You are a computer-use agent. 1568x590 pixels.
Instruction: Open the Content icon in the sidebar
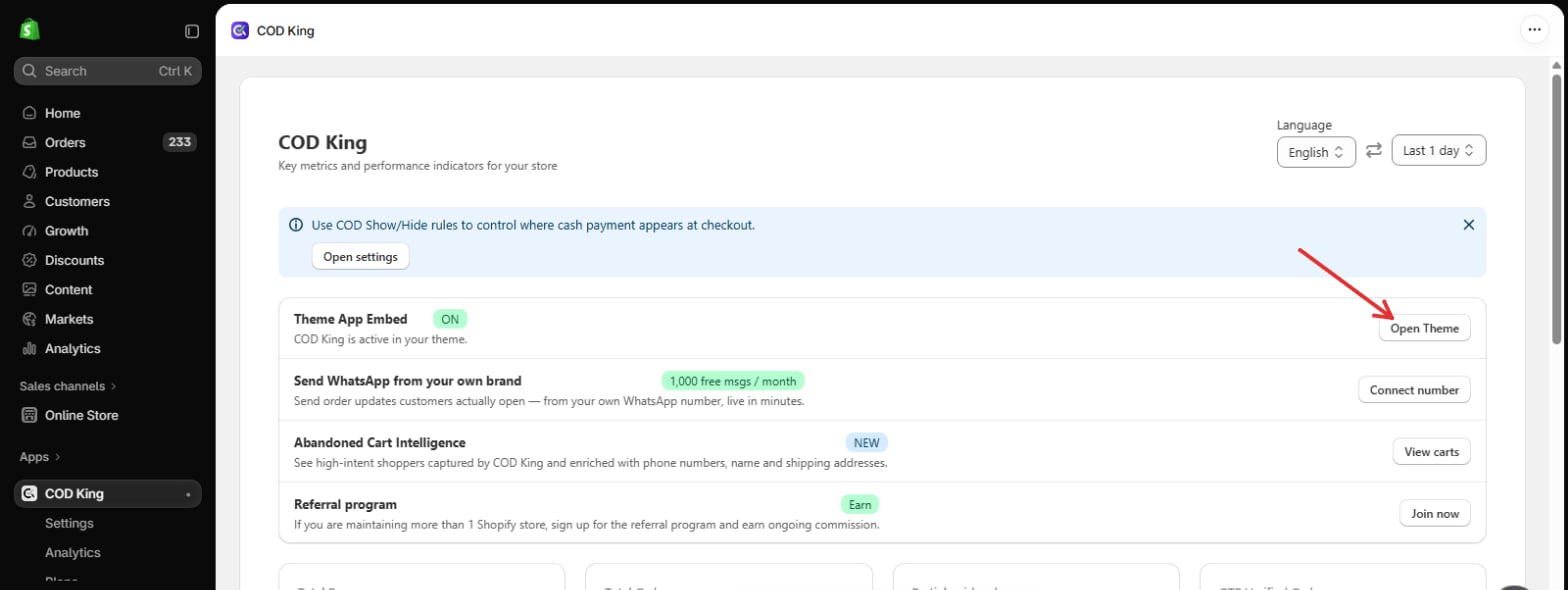tap(29, 290)
